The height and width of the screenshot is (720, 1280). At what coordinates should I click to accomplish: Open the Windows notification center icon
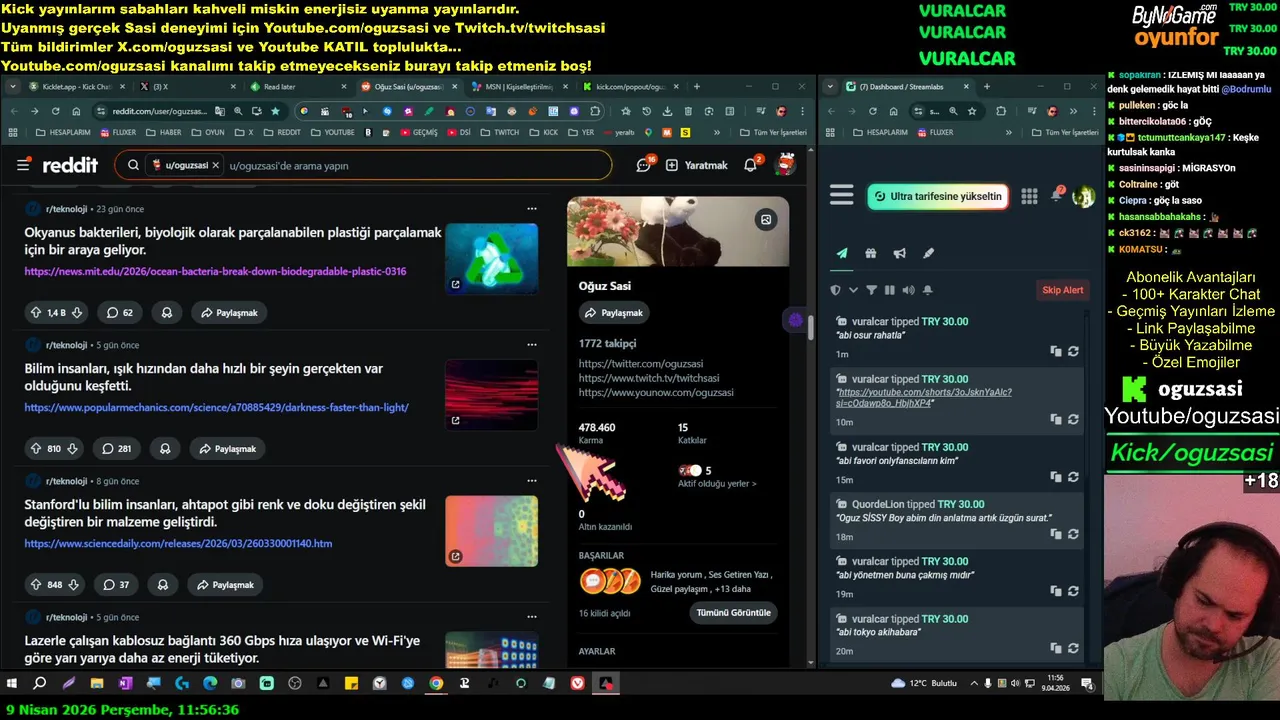[1088, 684]
